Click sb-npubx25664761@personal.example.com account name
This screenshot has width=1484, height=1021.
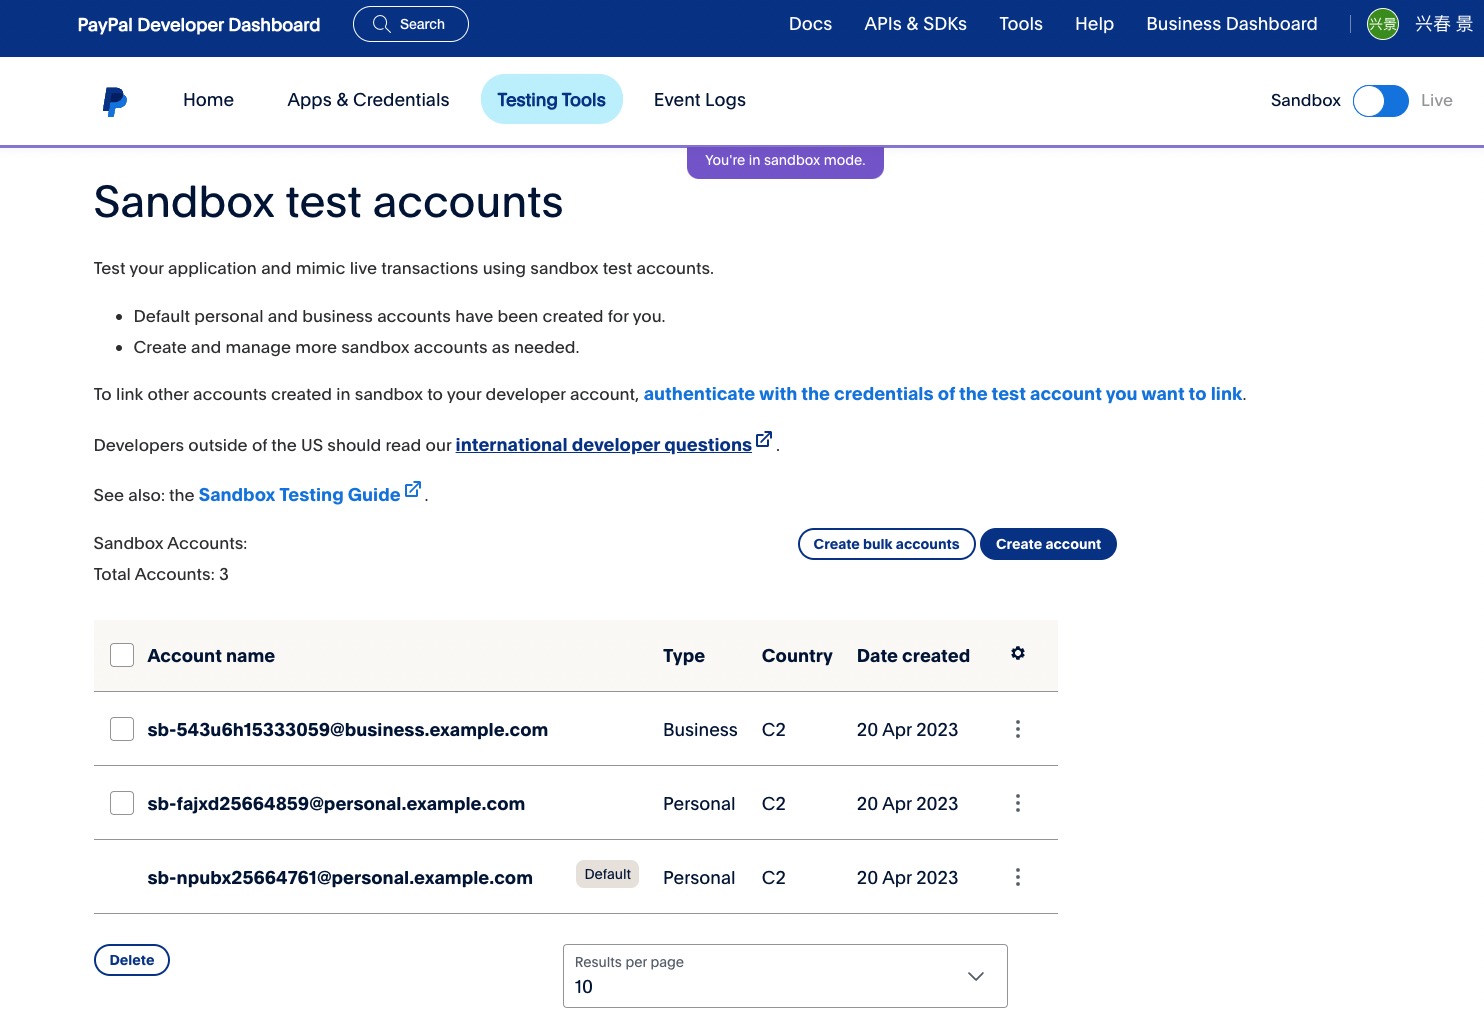(x=340, y=878)
